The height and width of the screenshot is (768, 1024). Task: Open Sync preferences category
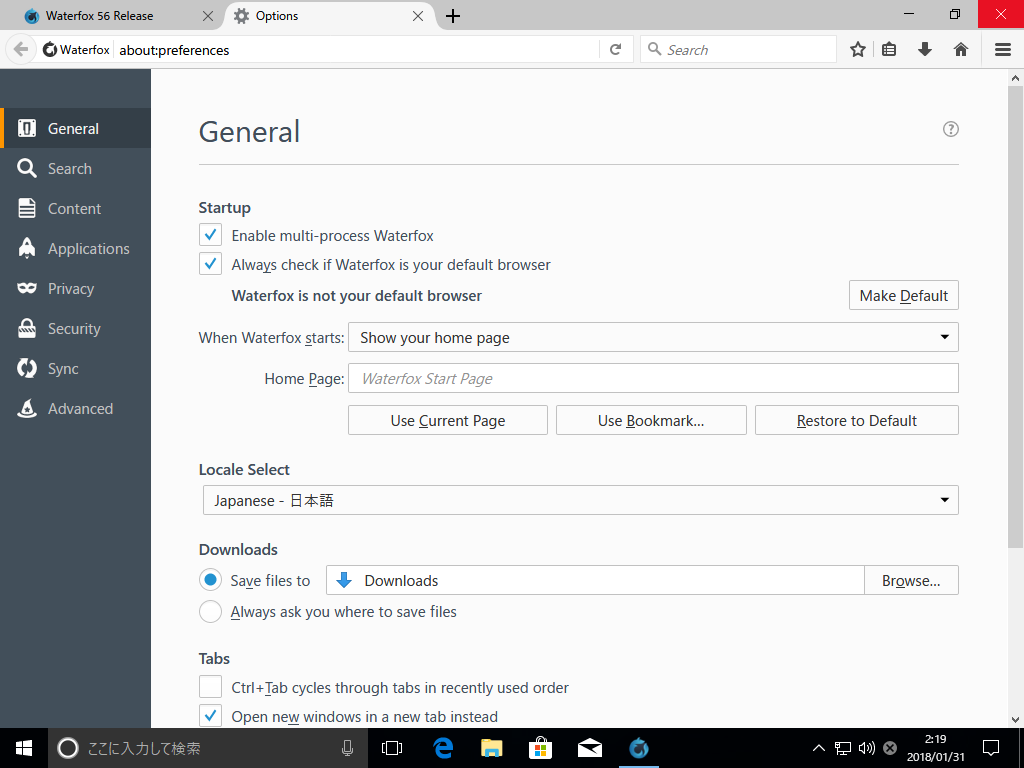tap(75, 368)
